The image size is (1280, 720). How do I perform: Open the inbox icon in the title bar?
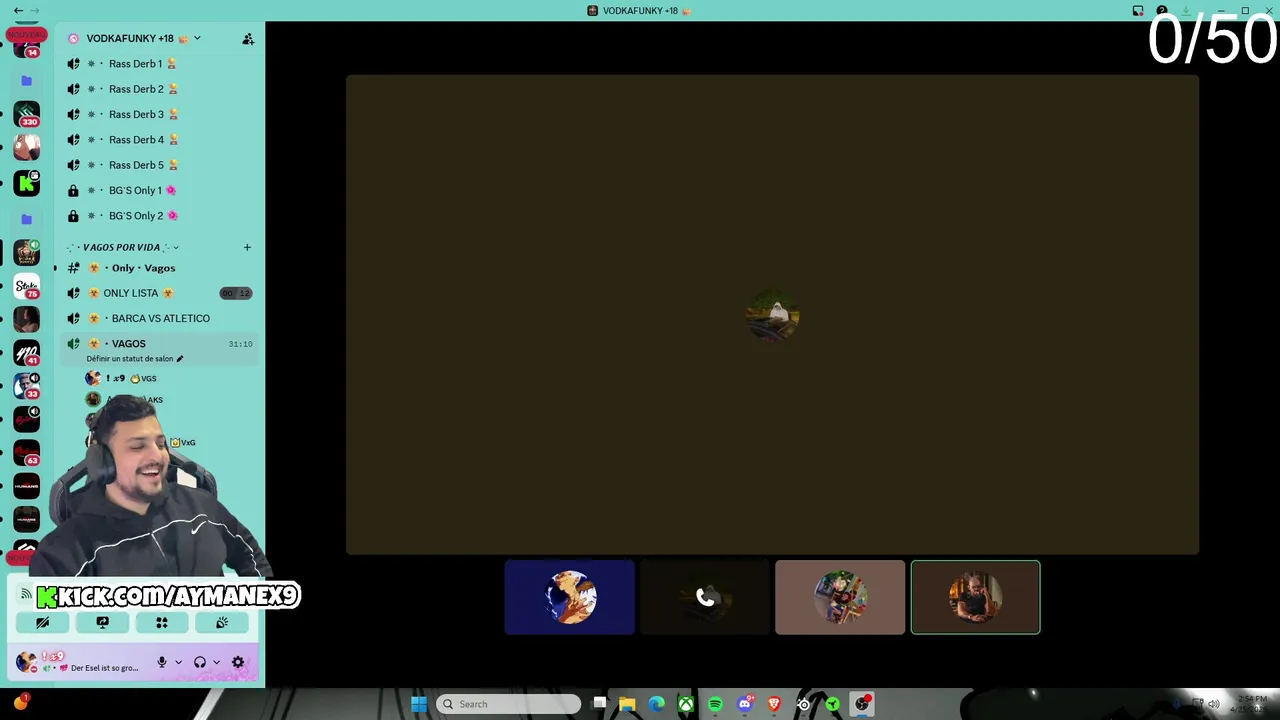1138,10
